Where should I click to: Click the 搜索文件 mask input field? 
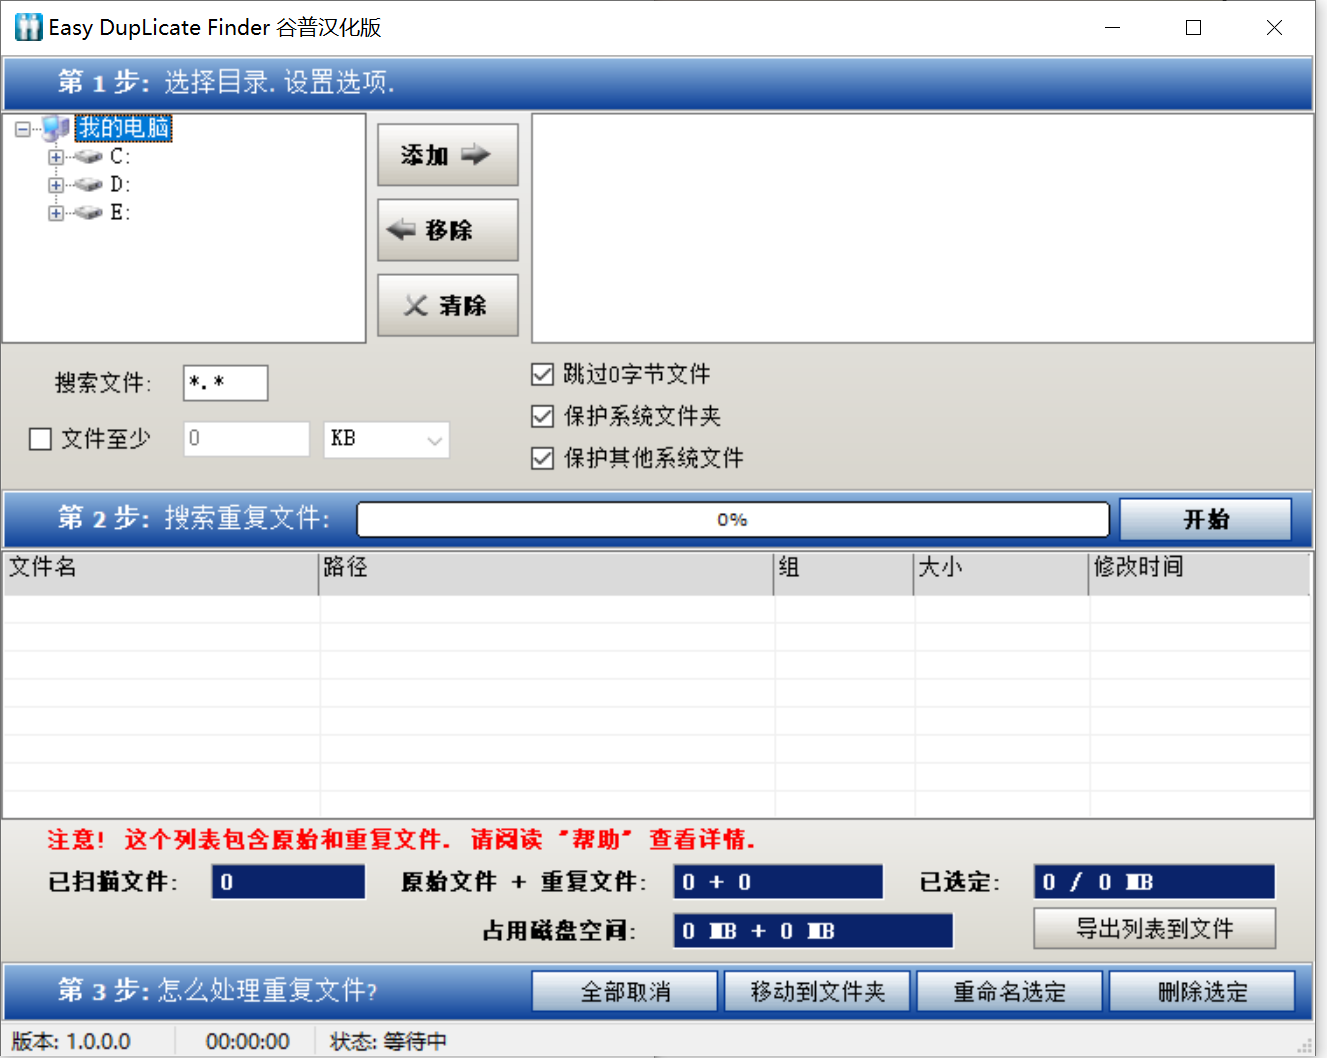click(226, 383)
